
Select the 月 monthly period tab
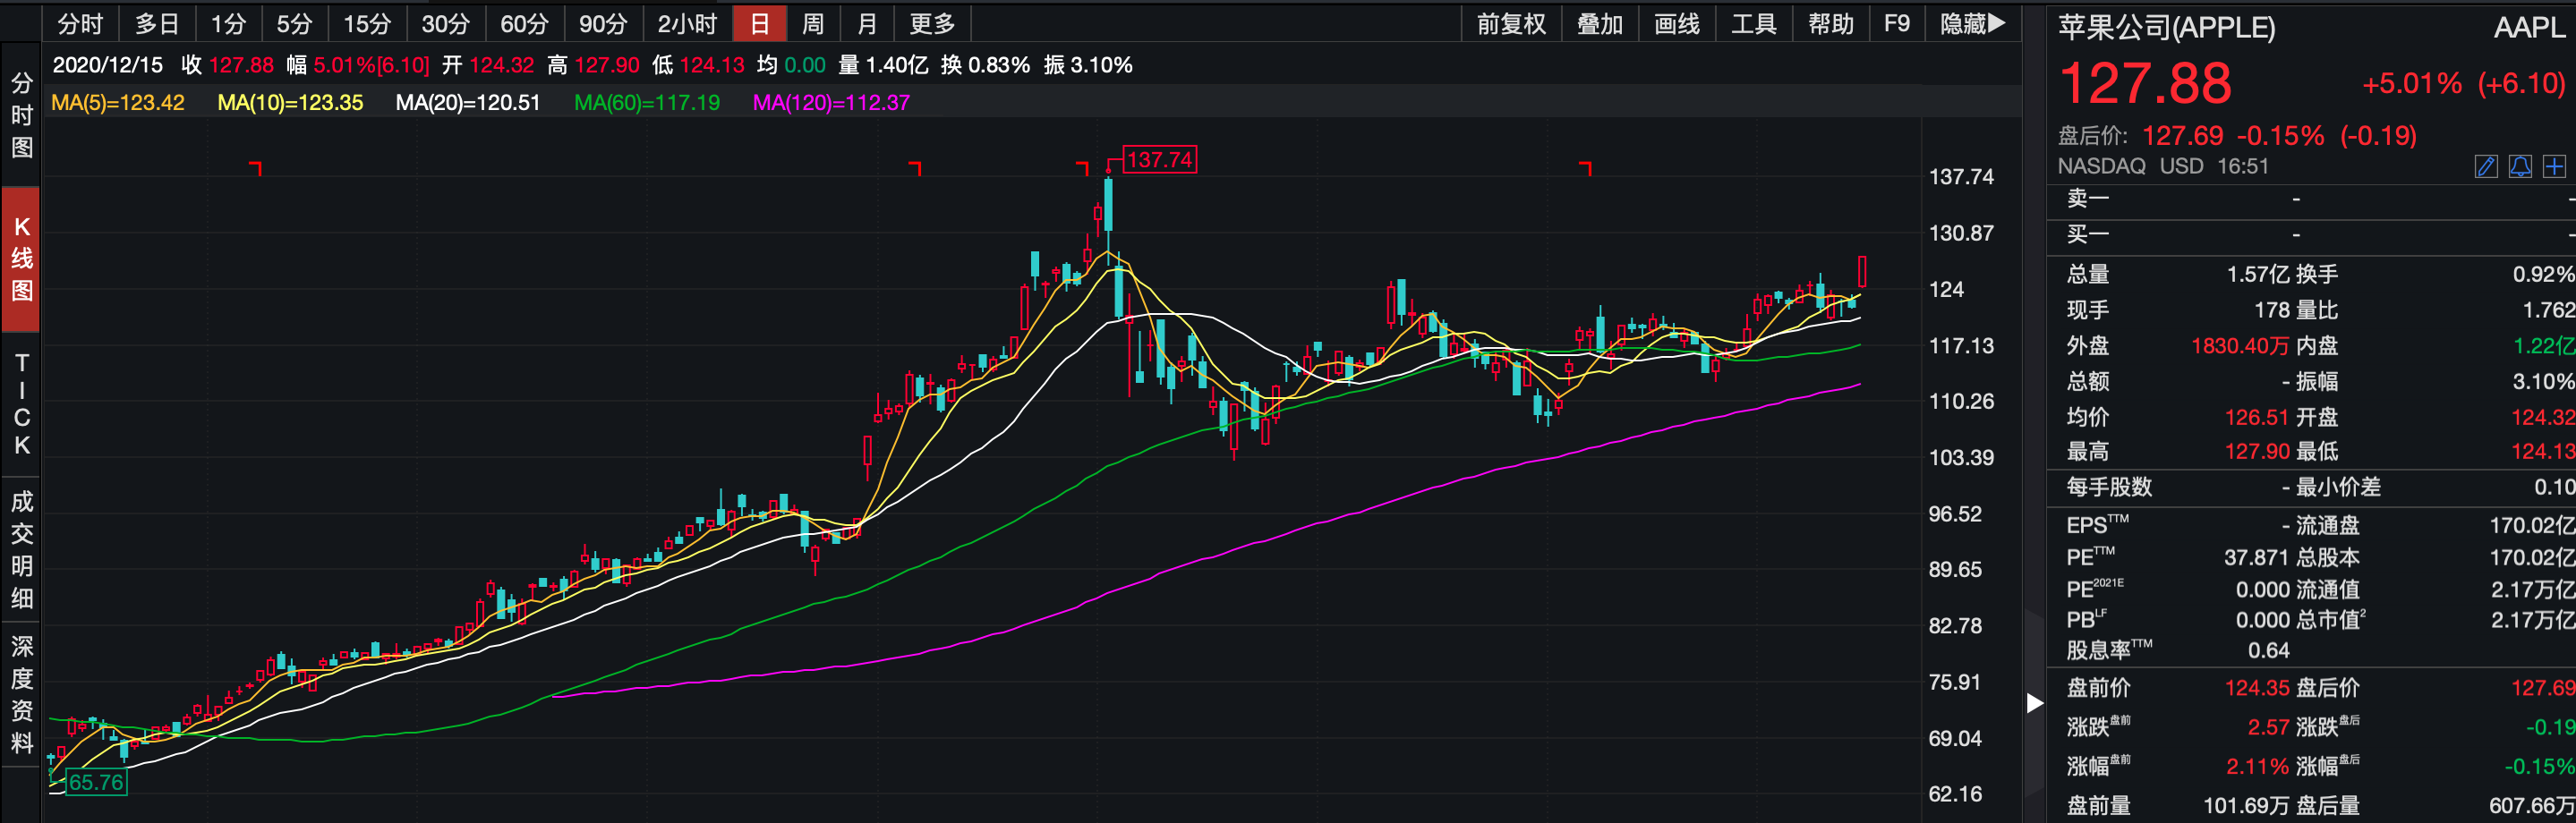[867, 23]
